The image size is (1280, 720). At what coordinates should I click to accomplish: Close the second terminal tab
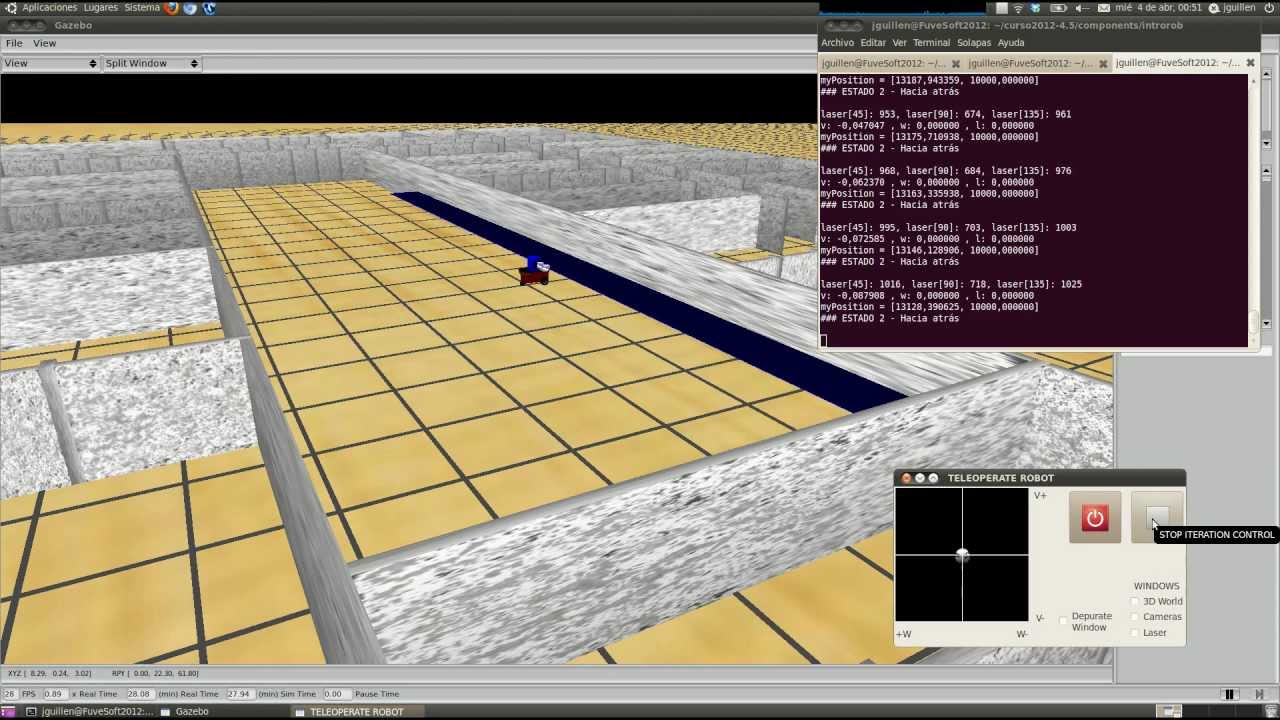tap(1103, 63)
